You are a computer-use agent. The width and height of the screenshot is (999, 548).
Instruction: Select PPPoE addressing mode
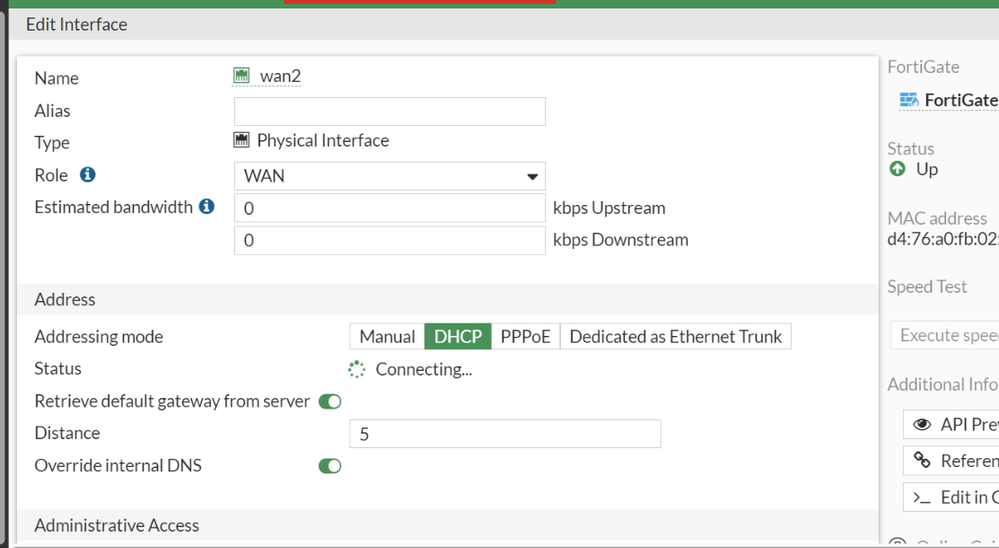[x=526, y=337]
